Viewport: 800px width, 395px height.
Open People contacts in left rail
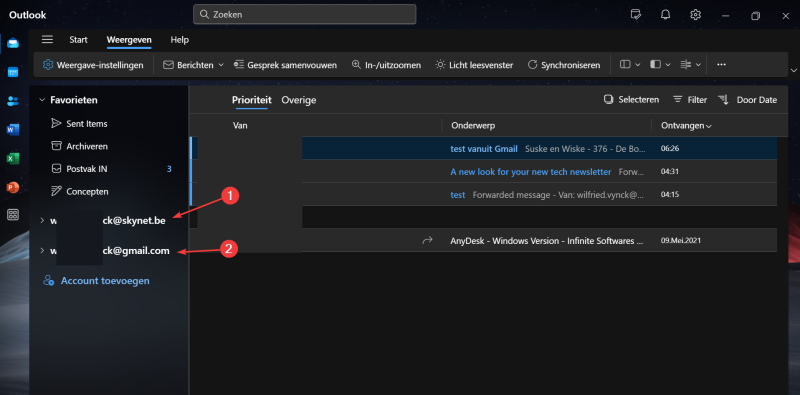pyautogui.click(x=13, y=101)
